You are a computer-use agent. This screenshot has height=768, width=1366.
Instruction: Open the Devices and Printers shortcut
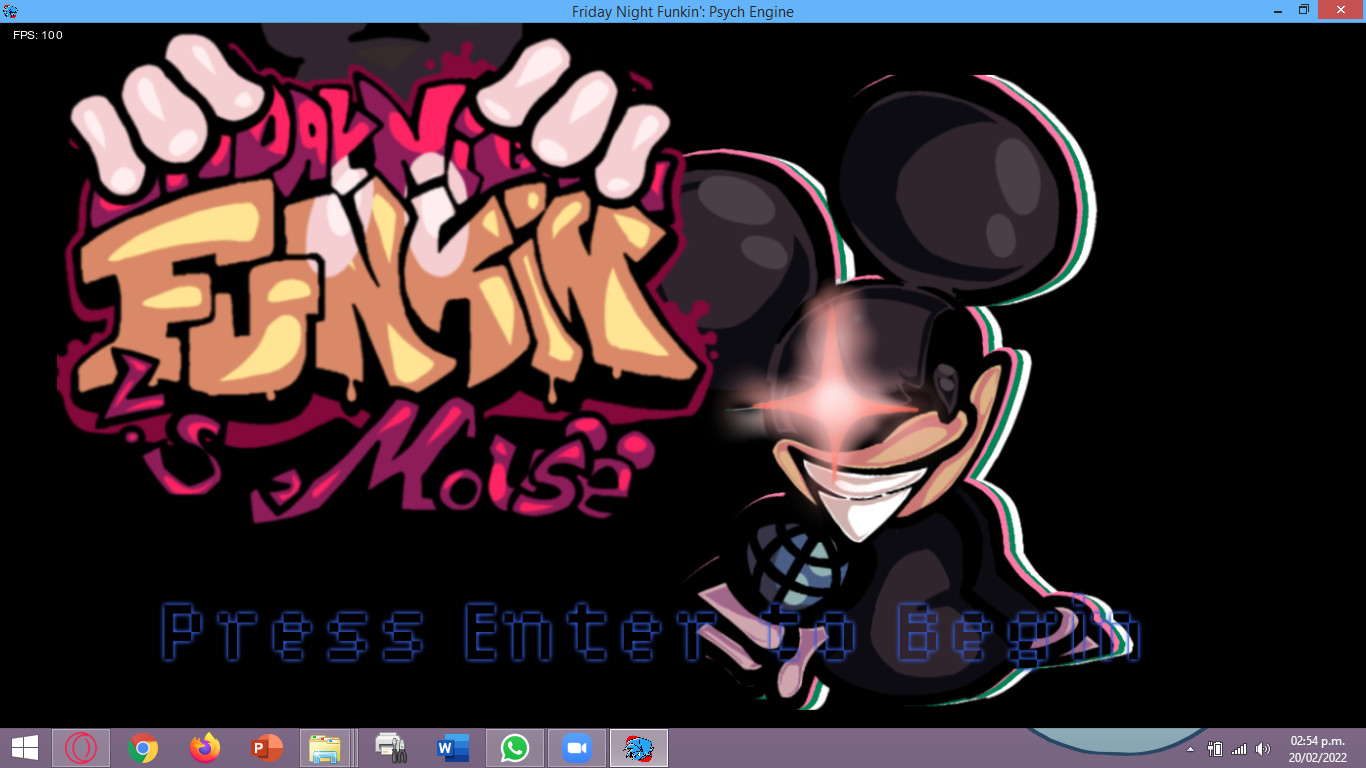[390, 747]
